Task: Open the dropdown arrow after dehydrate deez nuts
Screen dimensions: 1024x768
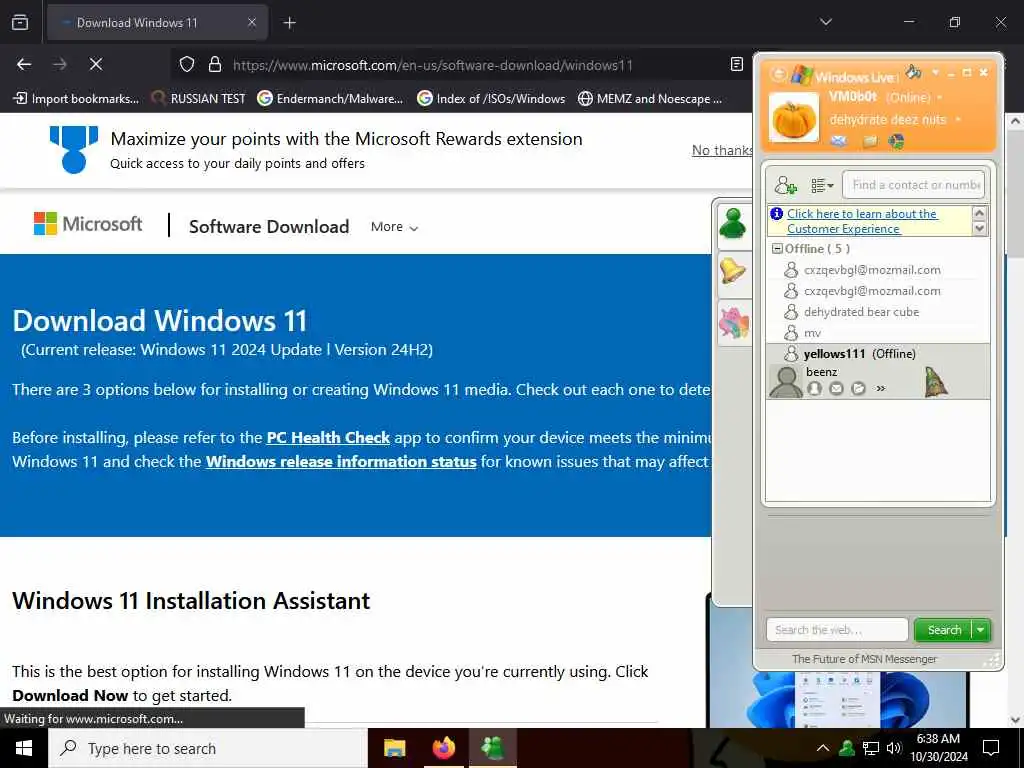Action: tap(958, 120)
